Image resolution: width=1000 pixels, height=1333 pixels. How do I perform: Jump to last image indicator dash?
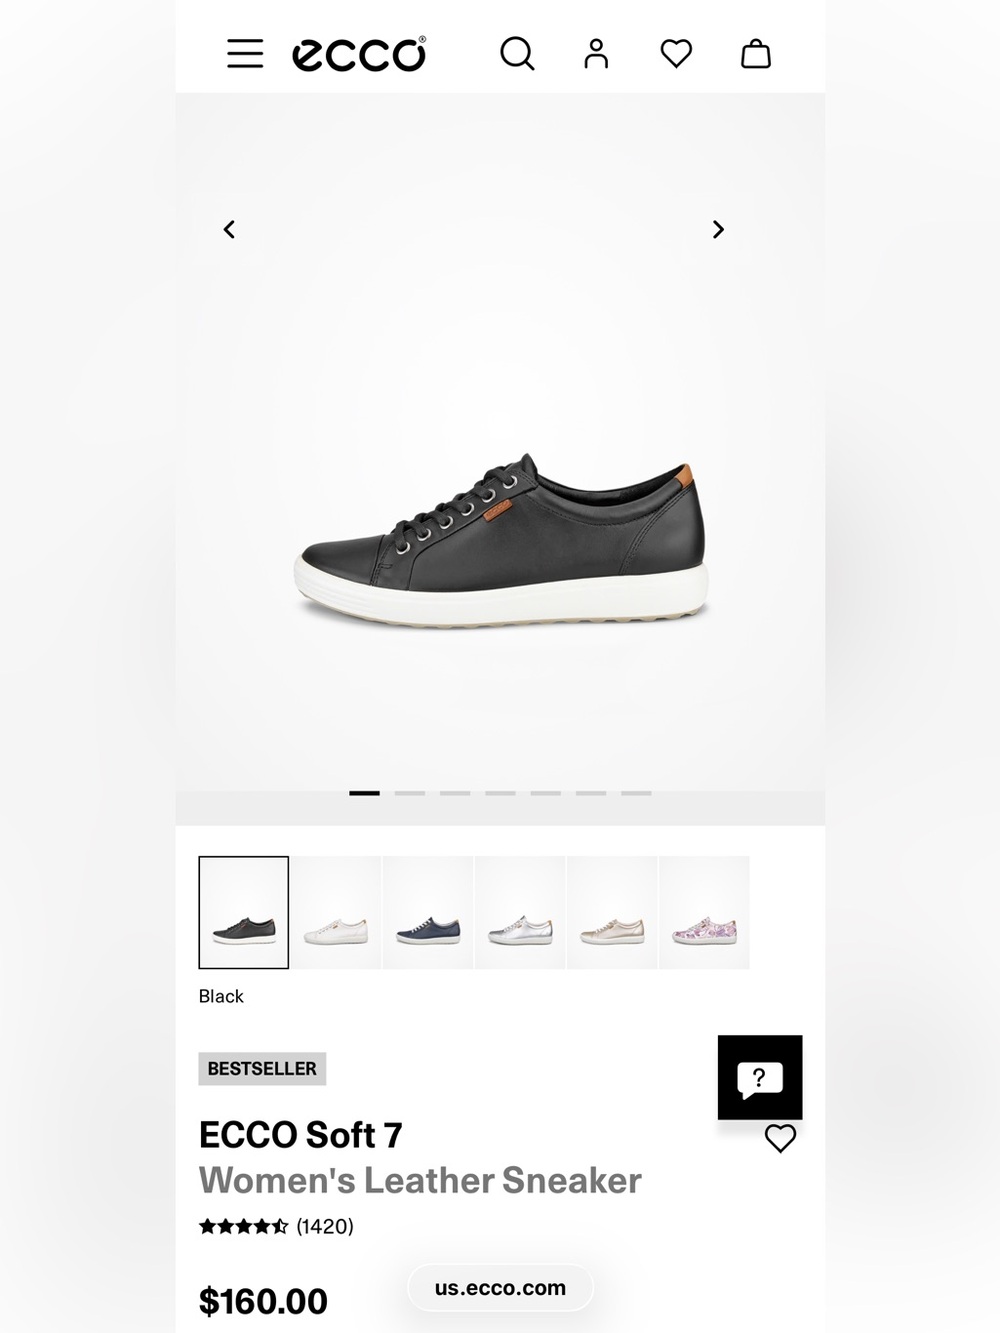pos(636,793)
